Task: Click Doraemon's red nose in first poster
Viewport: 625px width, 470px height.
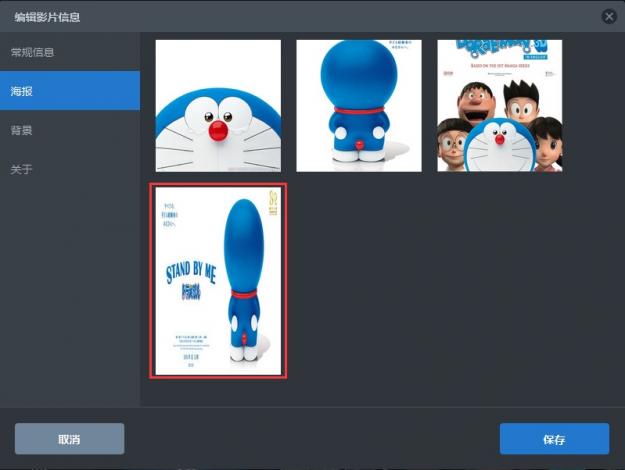Action: click(x=217, y=130)
